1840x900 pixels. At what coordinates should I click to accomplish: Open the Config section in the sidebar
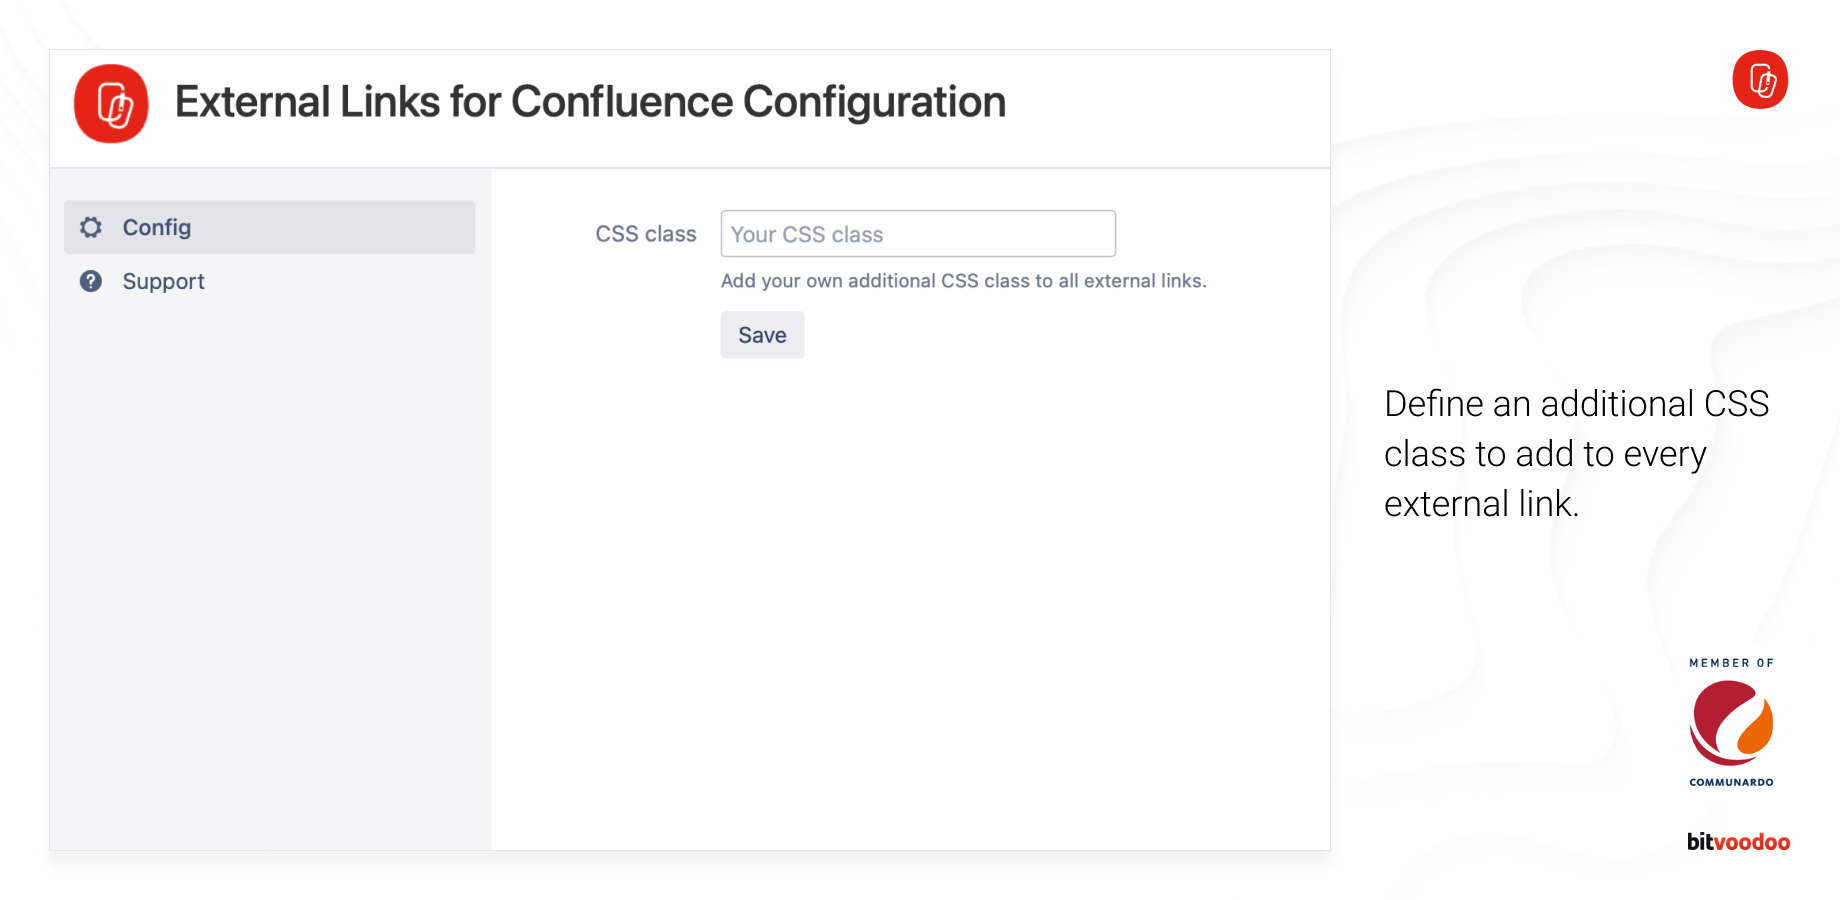157,227
